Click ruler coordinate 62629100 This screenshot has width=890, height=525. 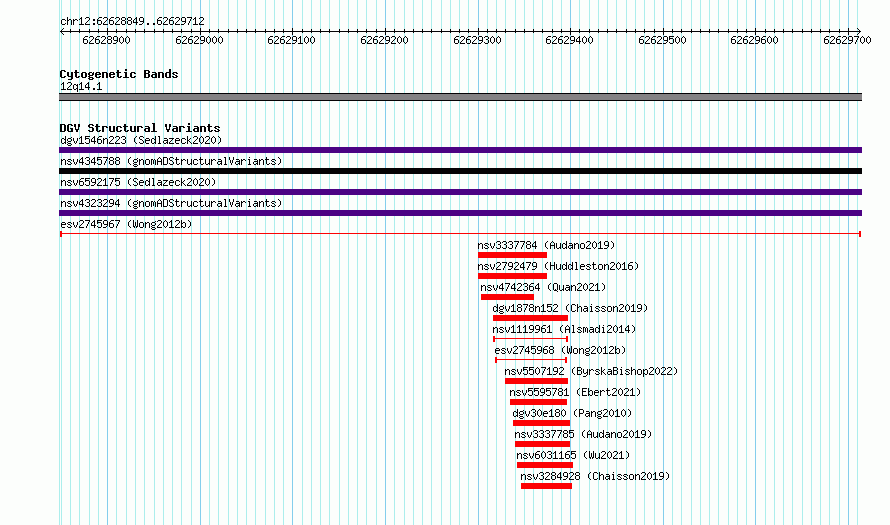[291, 40]
